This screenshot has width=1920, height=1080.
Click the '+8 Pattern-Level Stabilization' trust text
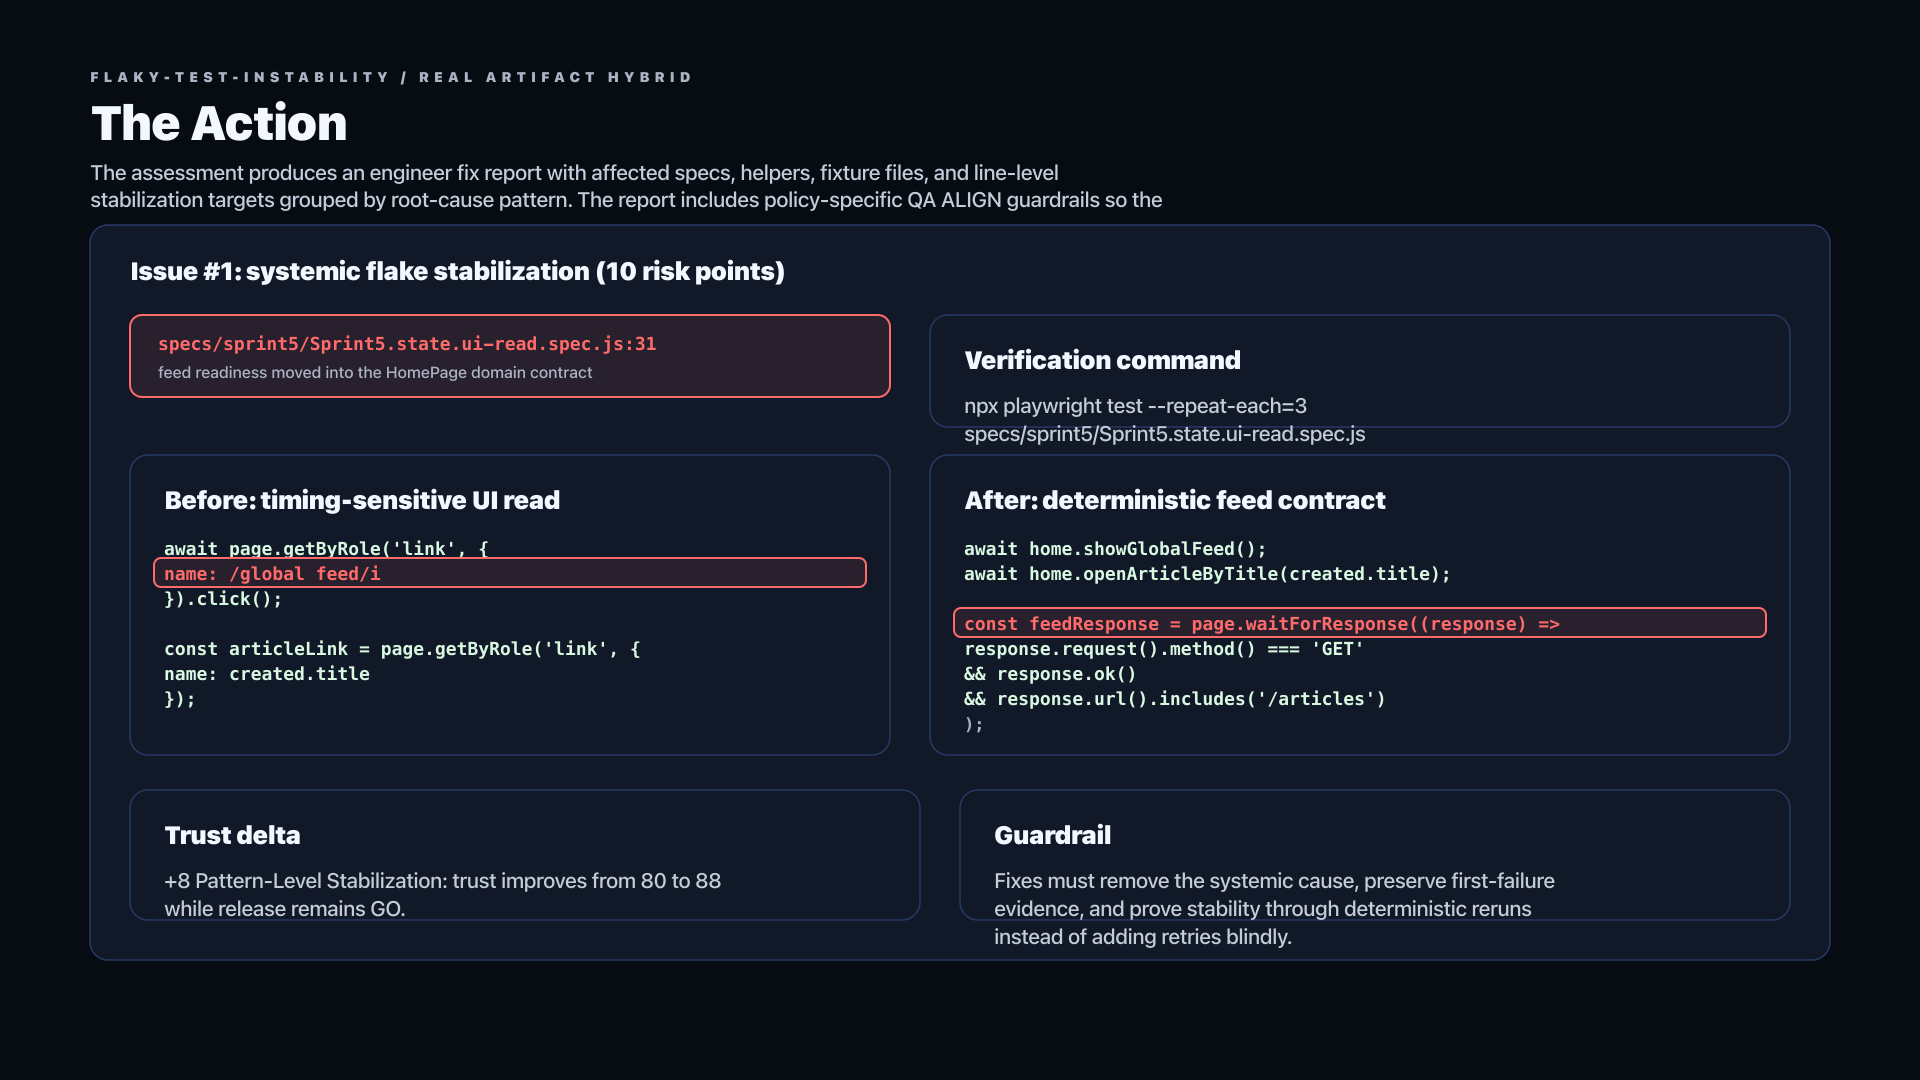point(442,881)
